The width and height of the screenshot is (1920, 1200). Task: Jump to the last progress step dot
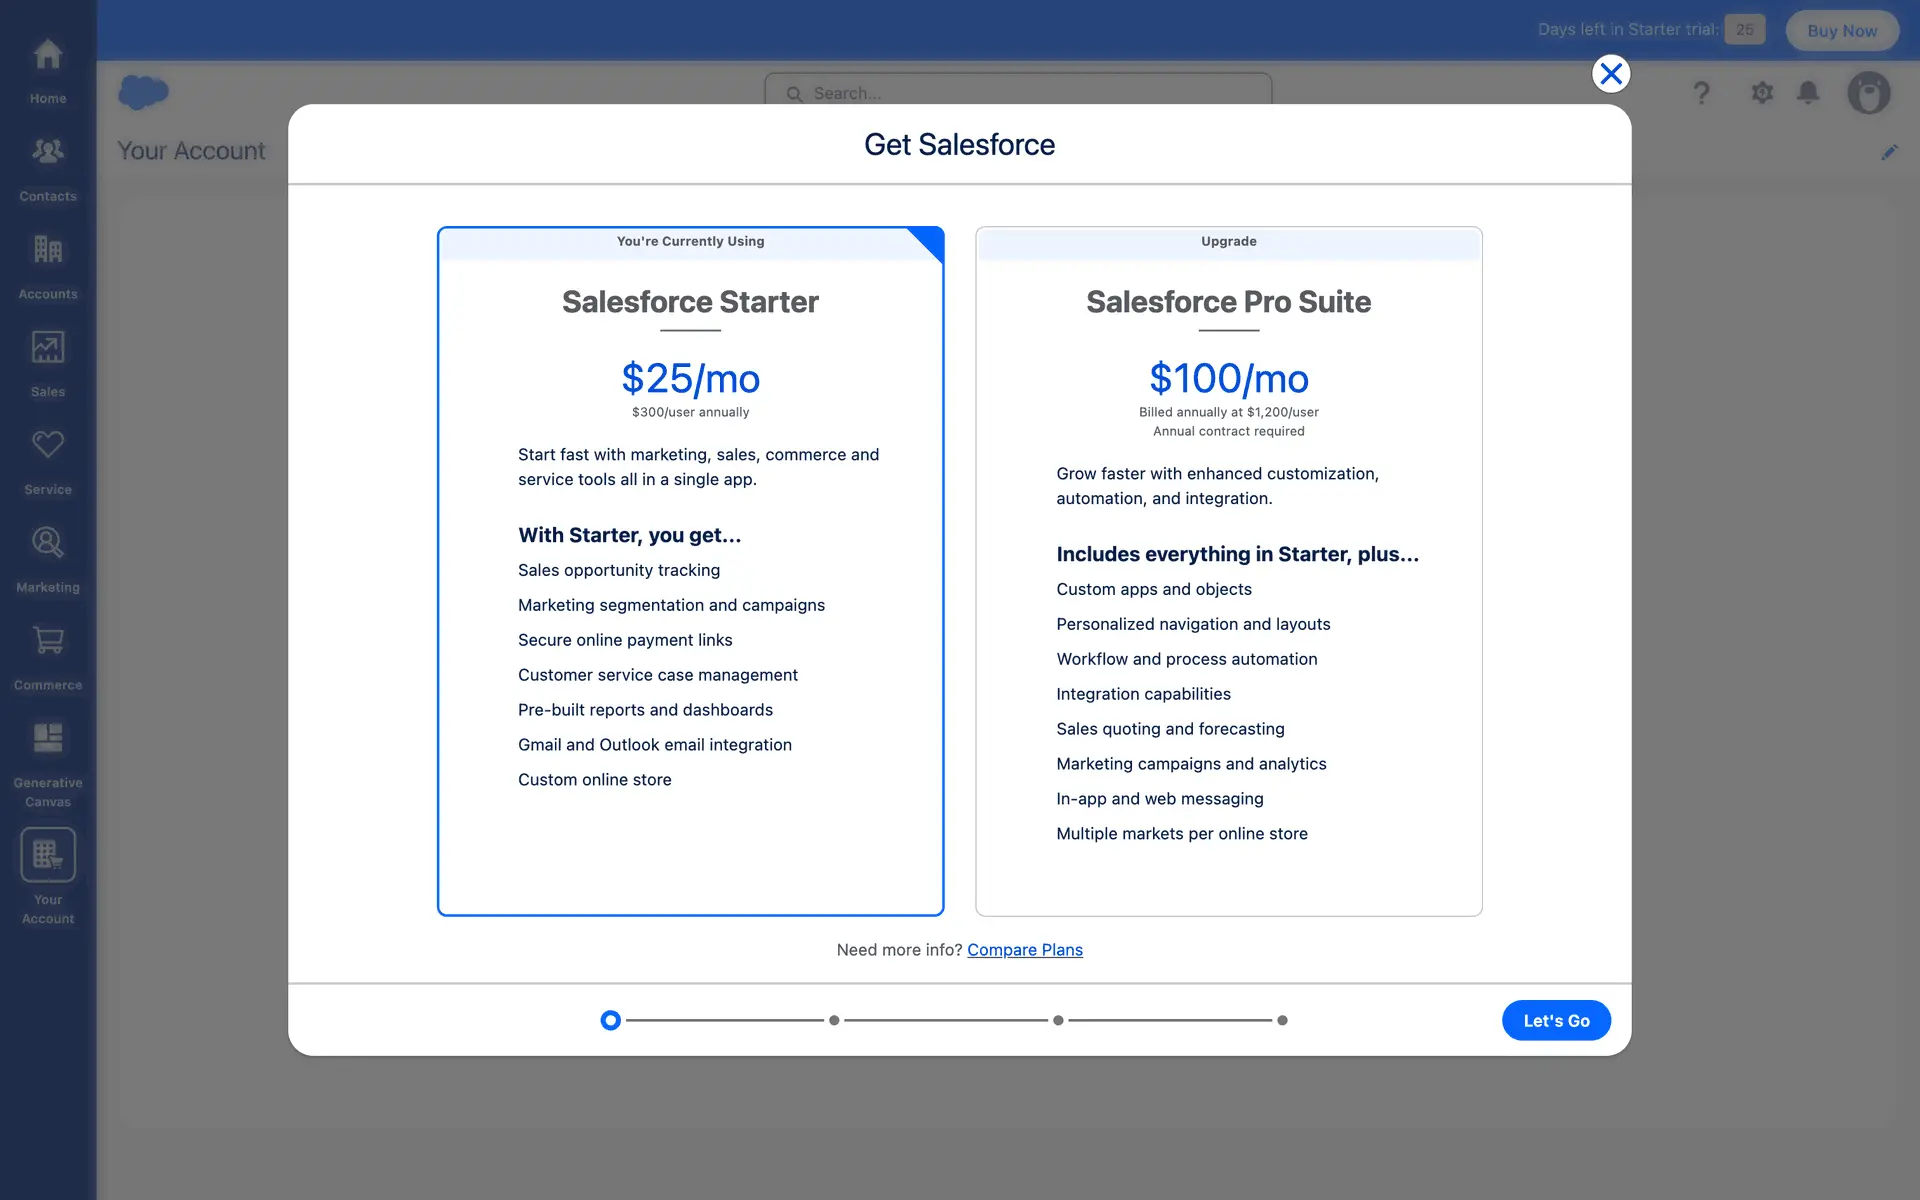click(1282, 1020)
